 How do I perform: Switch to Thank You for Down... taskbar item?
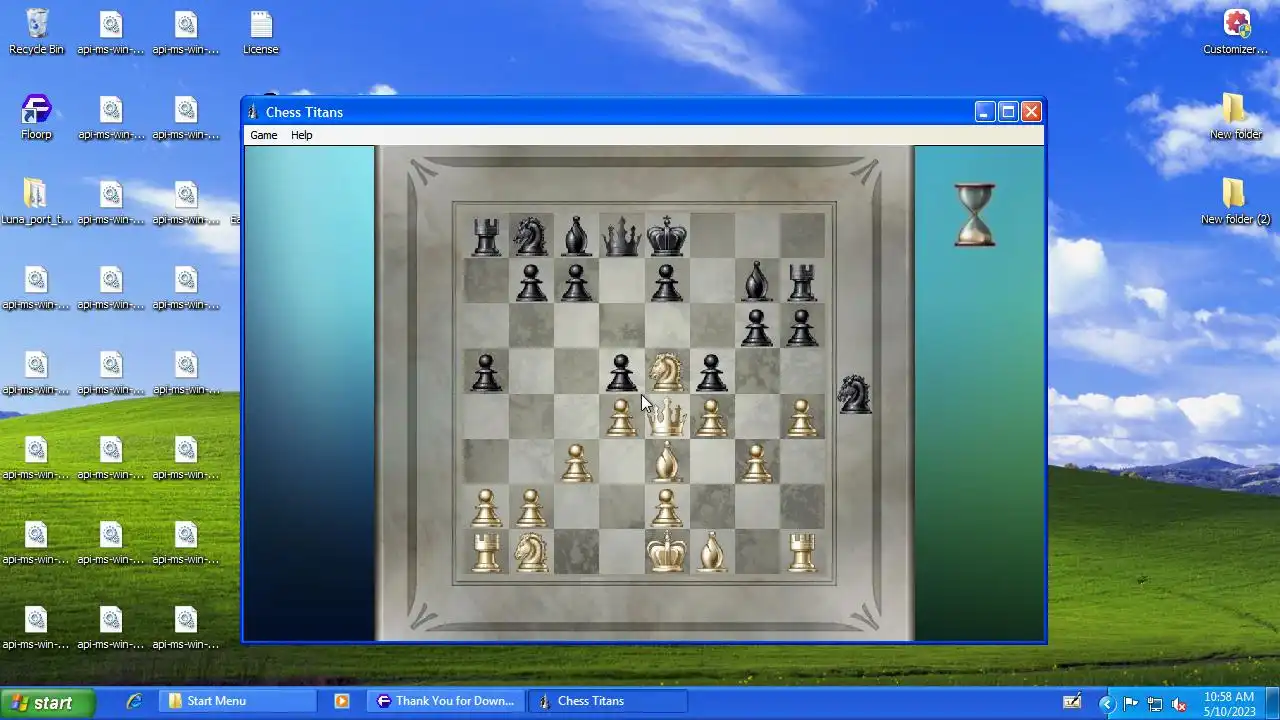point(446,701)
